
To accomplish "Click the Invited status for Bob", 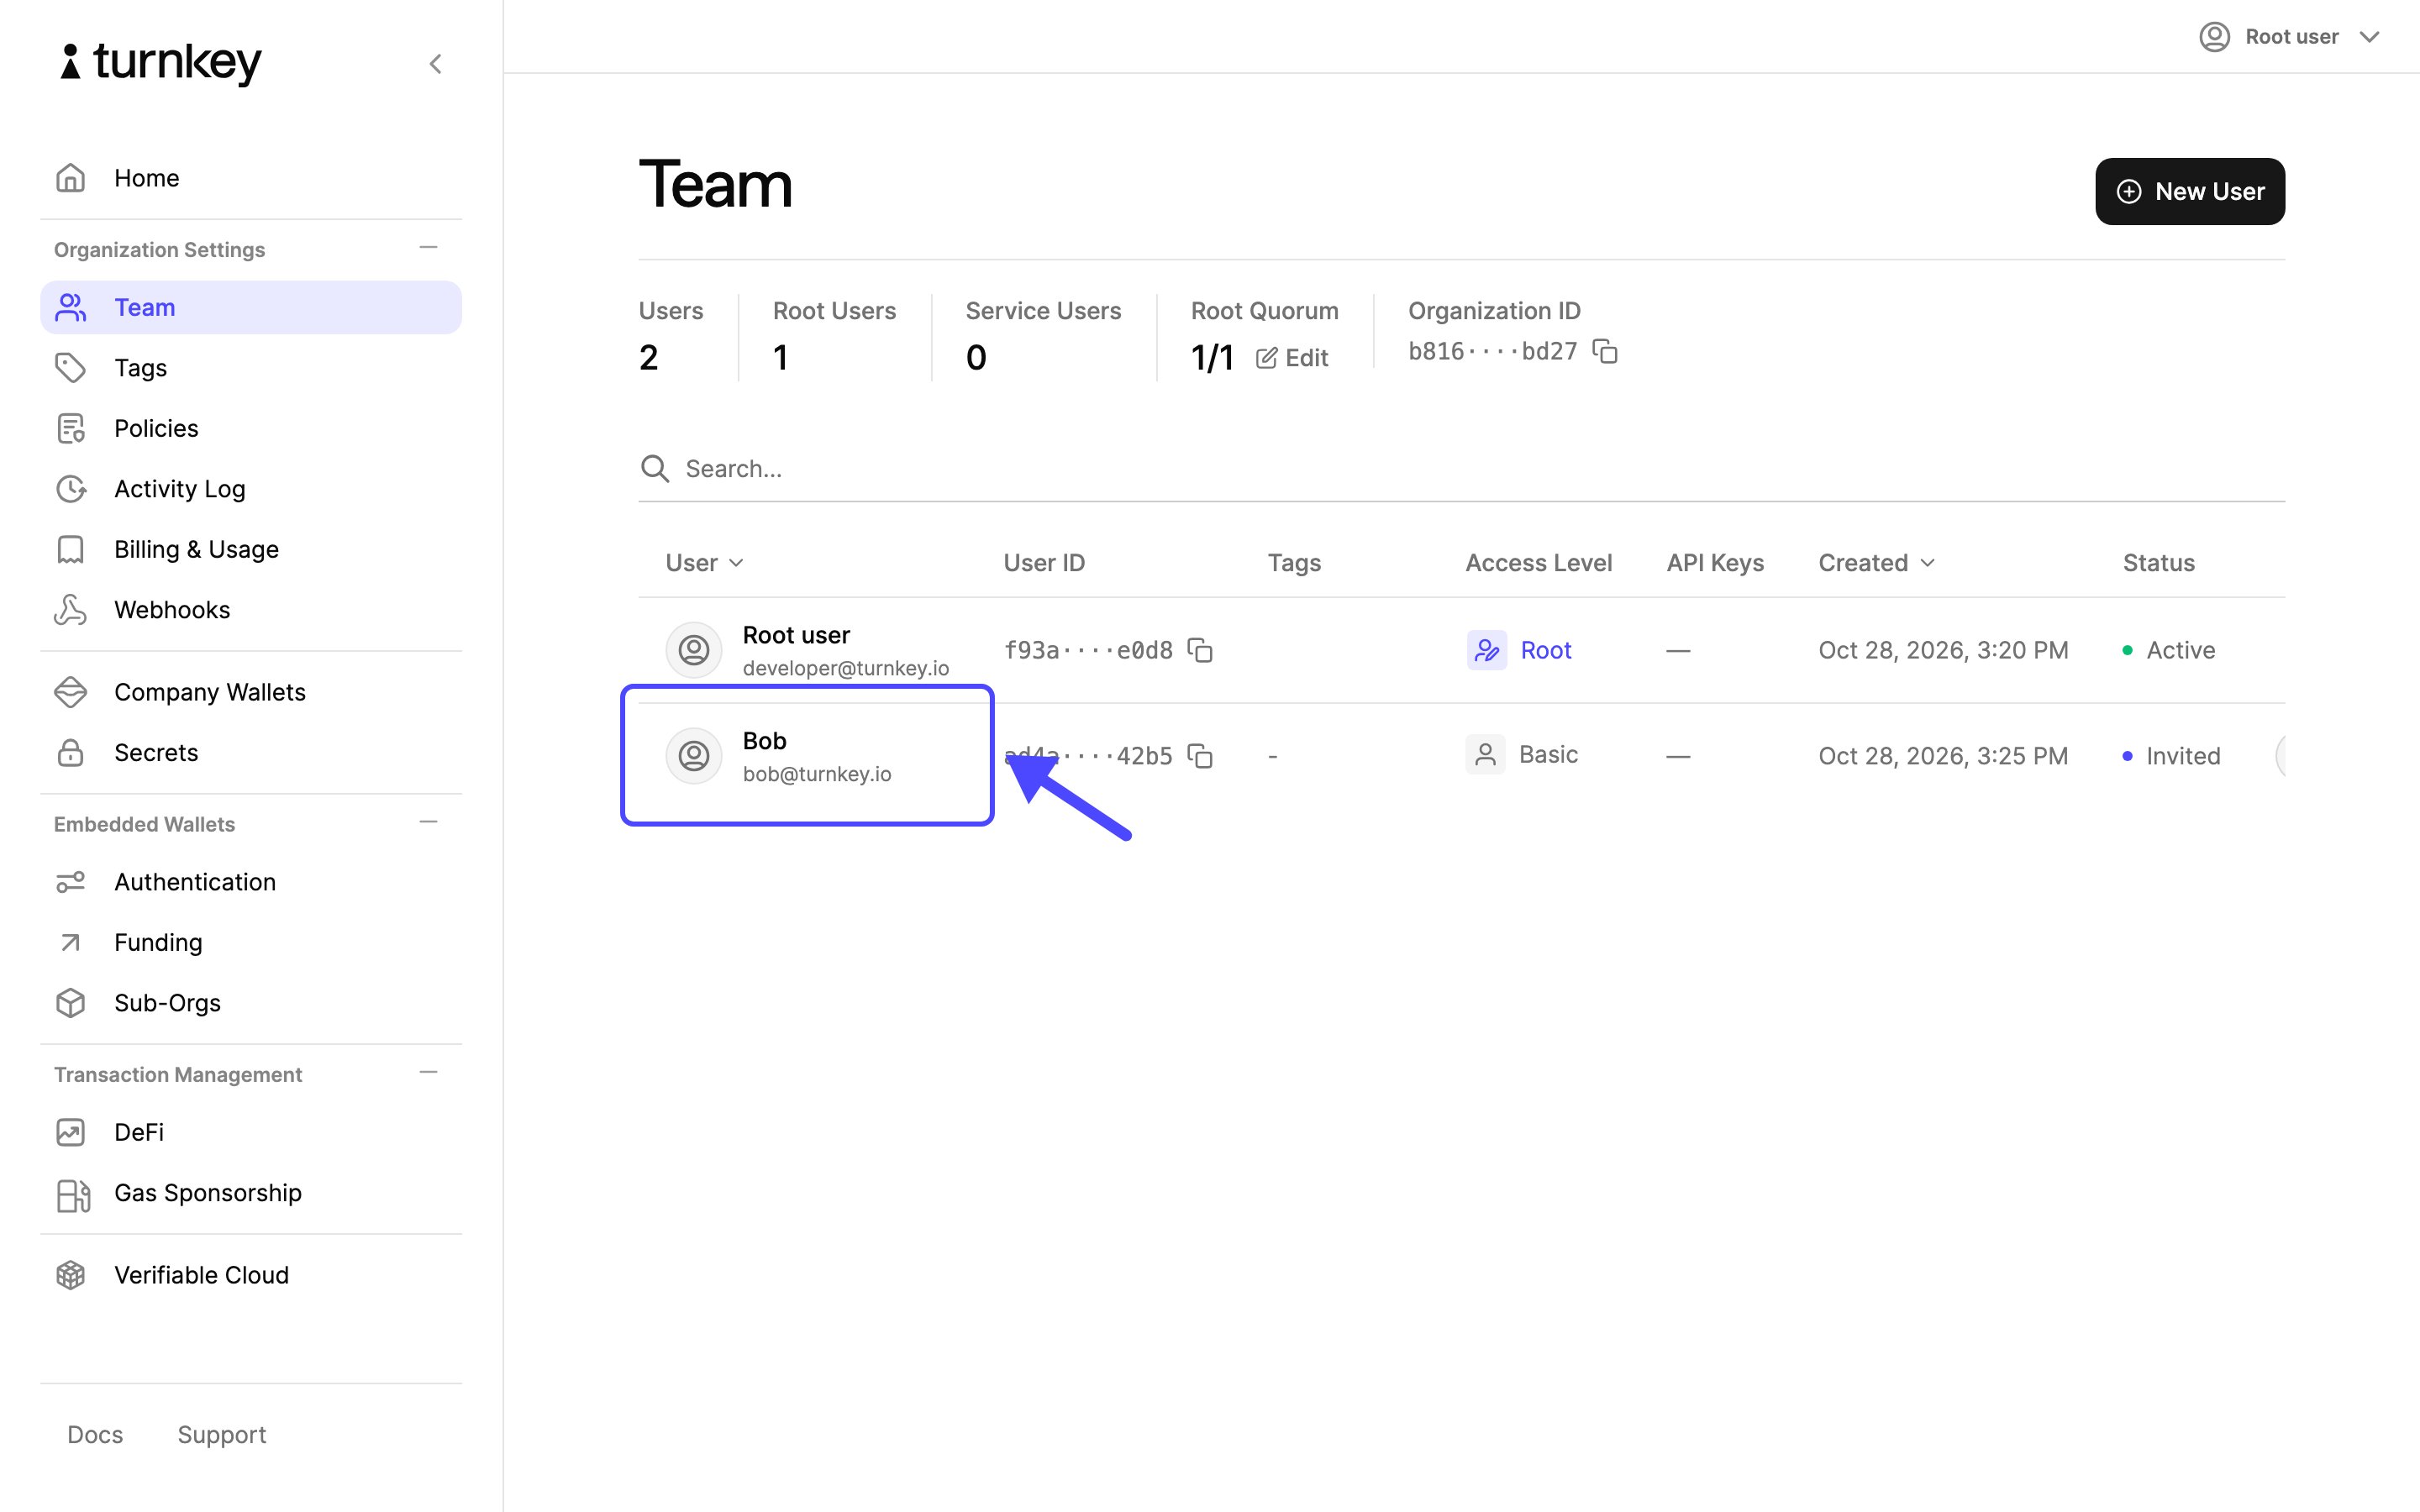I will pos(2171,756).
